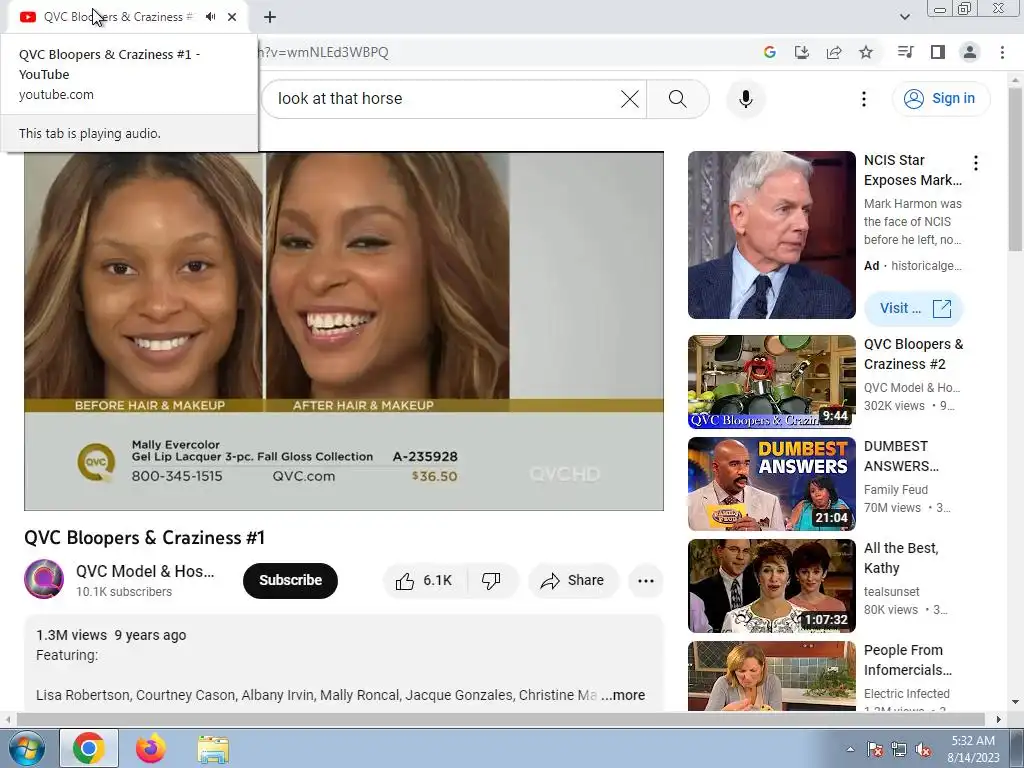Click People From Infomercials video title
Image resolution: width=1024 pixels, height=768 pixels.
(x=908, y=660)
